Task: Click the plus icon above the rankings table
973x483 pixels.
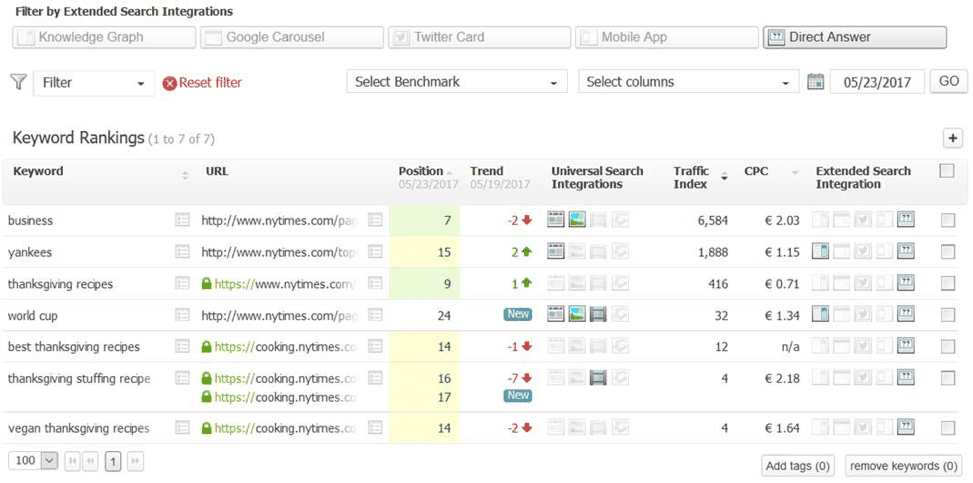Action: [x=952, y=138]
